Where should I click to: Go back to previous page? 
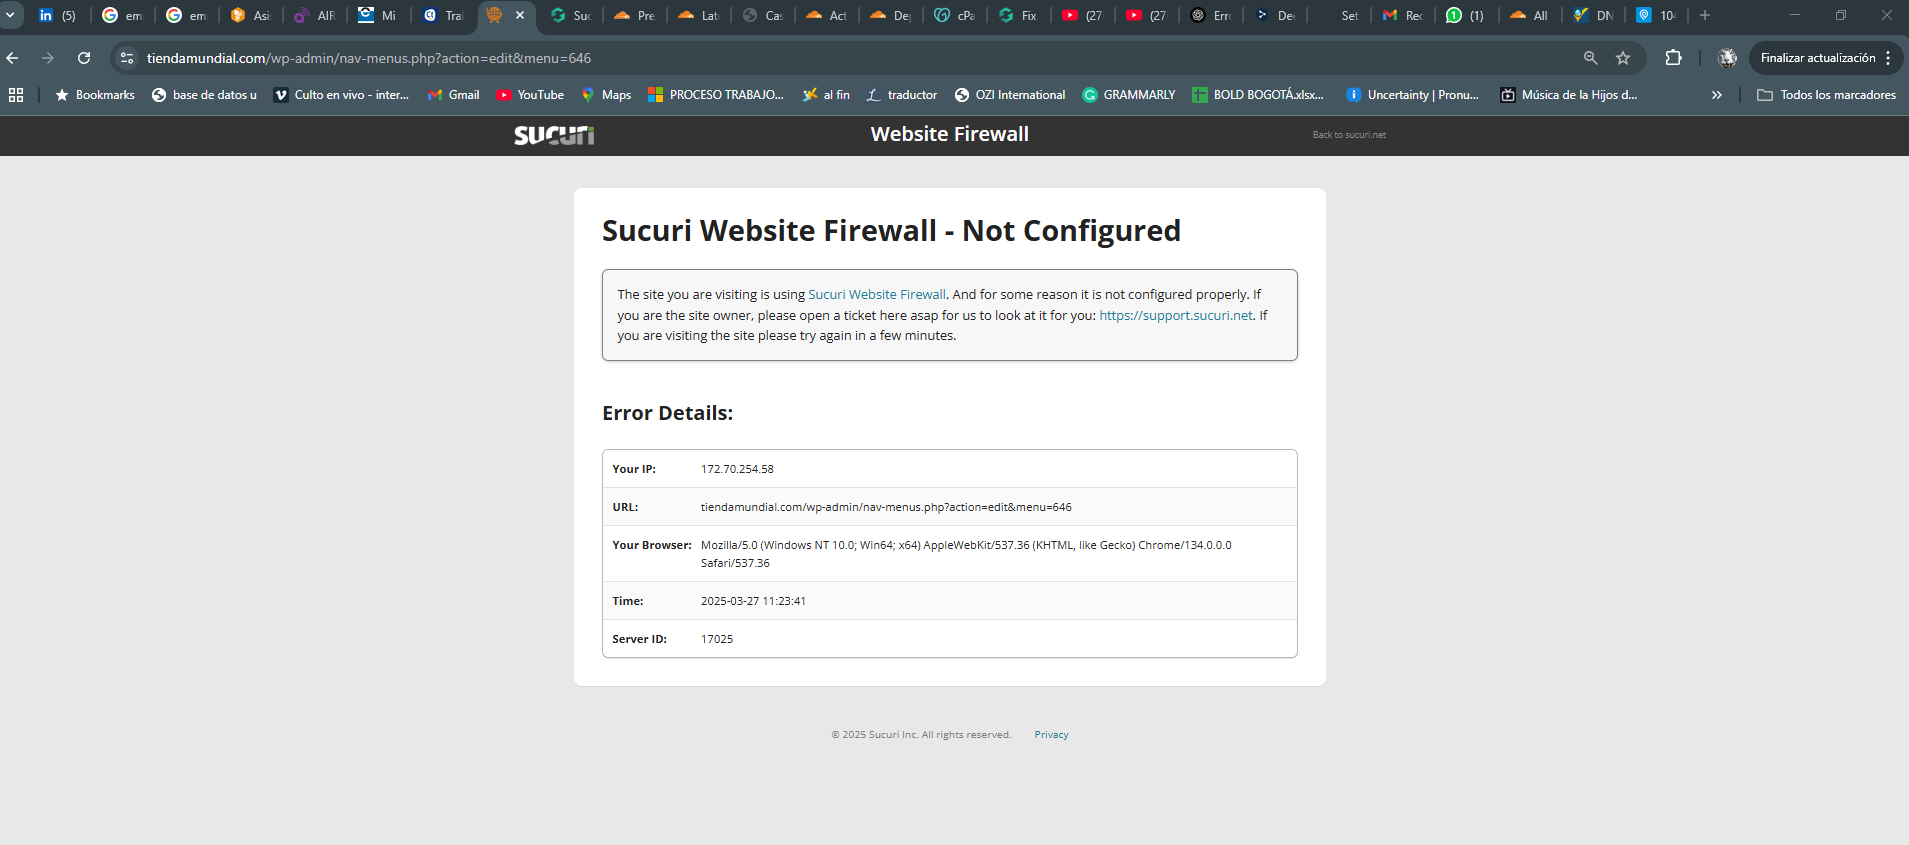(x=13, y=58)
